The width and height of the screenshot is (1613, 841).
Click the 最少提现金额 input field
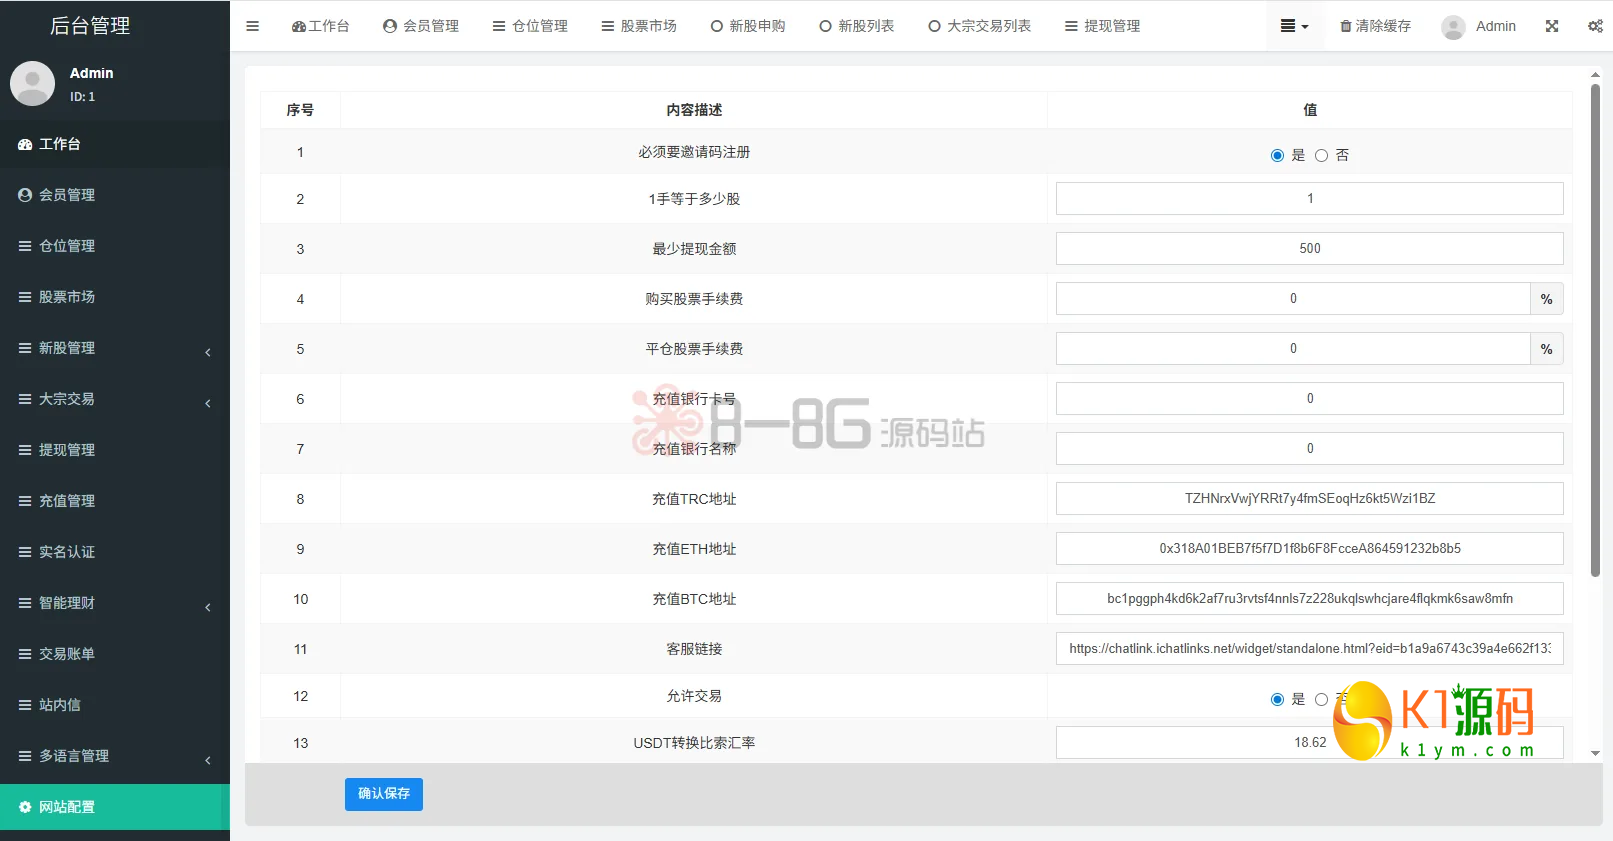pyautogui.click(x=1310, y=248)
